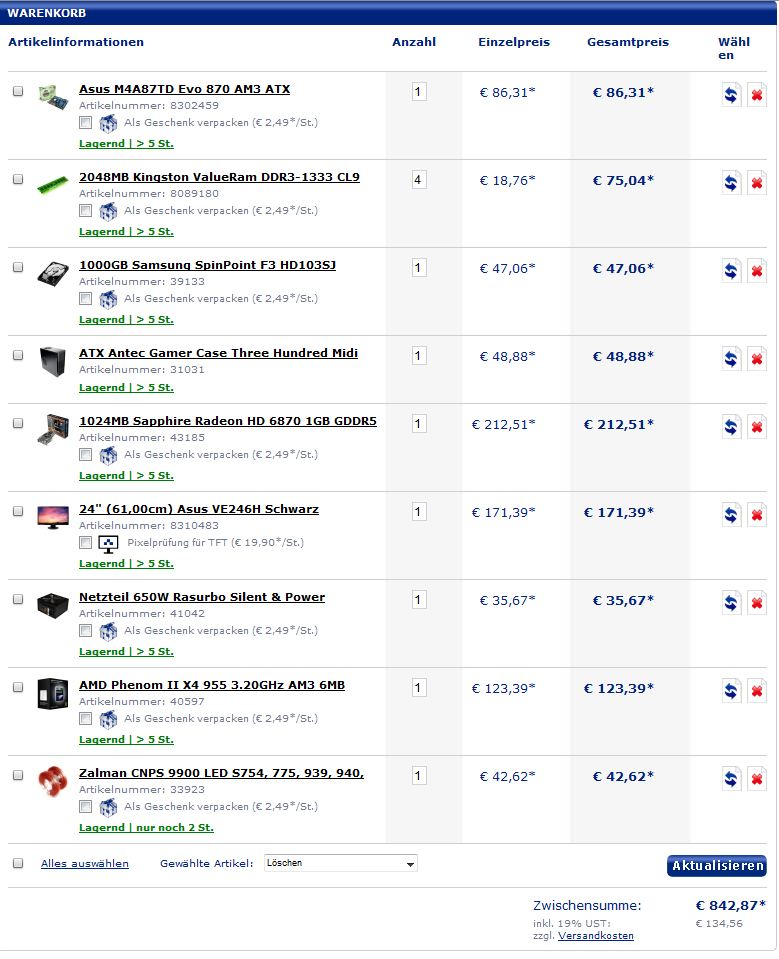Click the AMD Phenom II processor thumbnail

point(53,692)
